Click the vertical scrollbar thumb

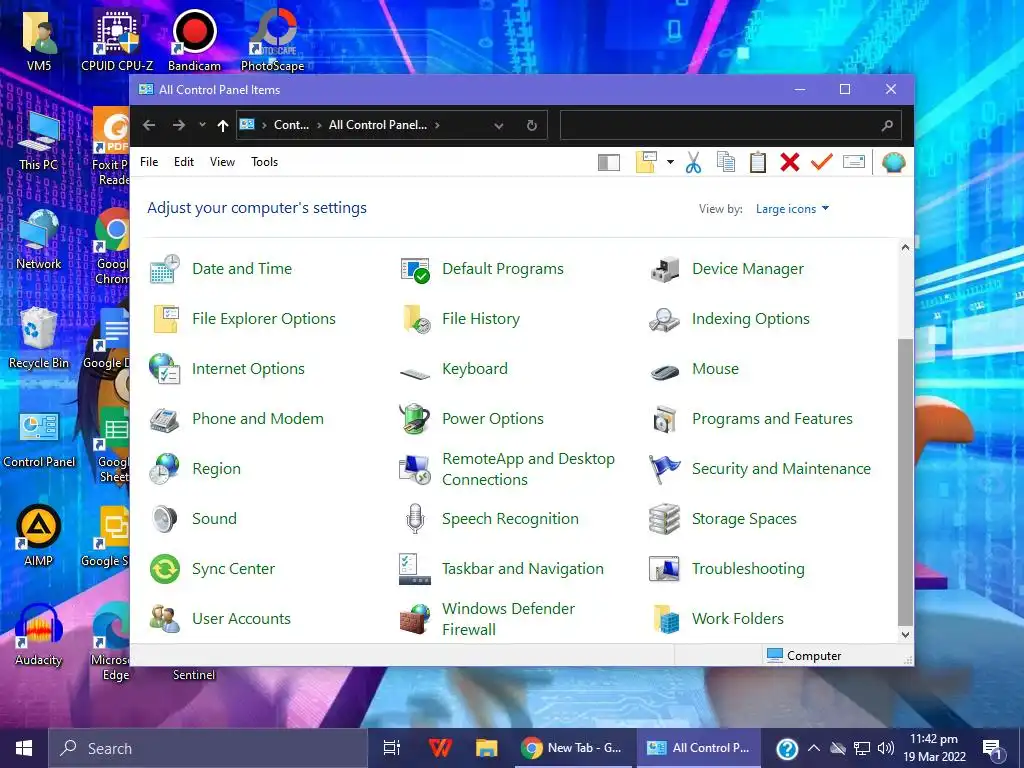[904, 482]
